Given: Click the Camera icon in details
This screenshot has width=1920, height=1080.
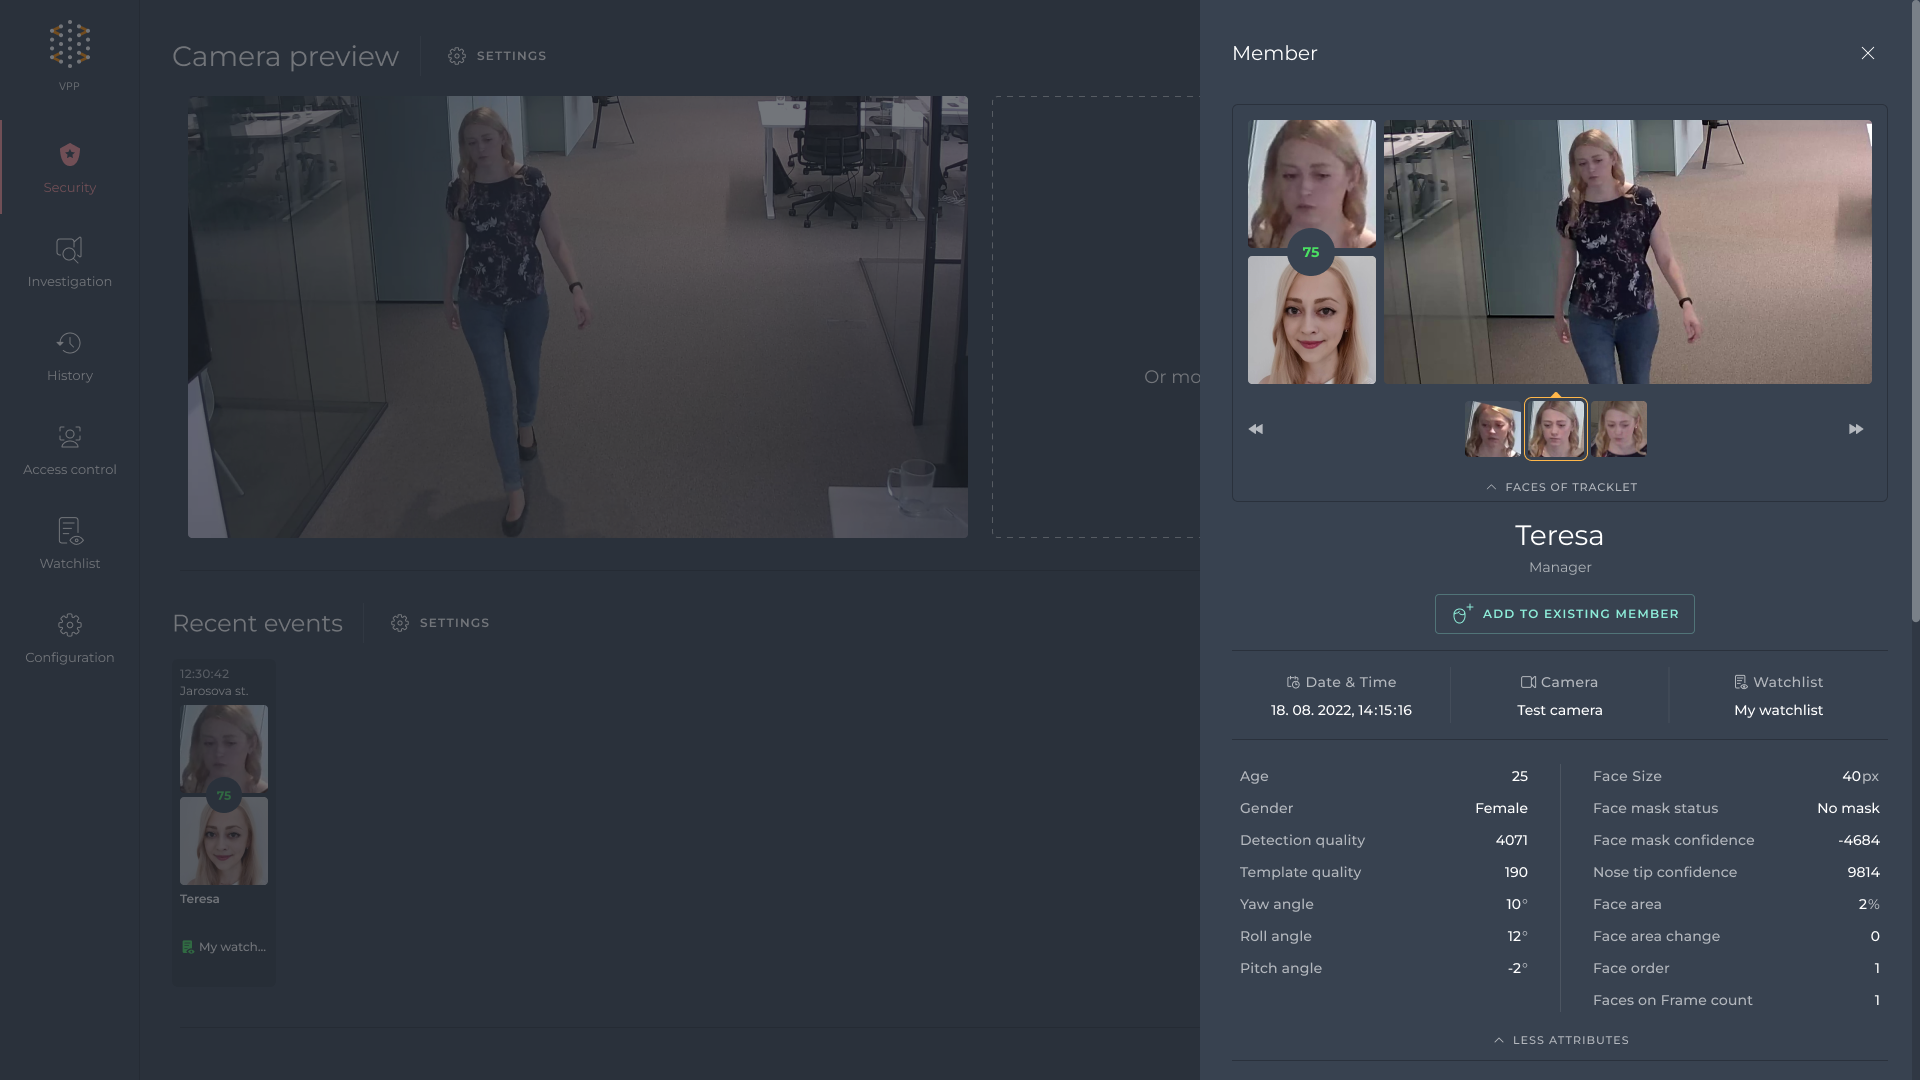Looking at the screenshot, I should (x=1528, y=683).
